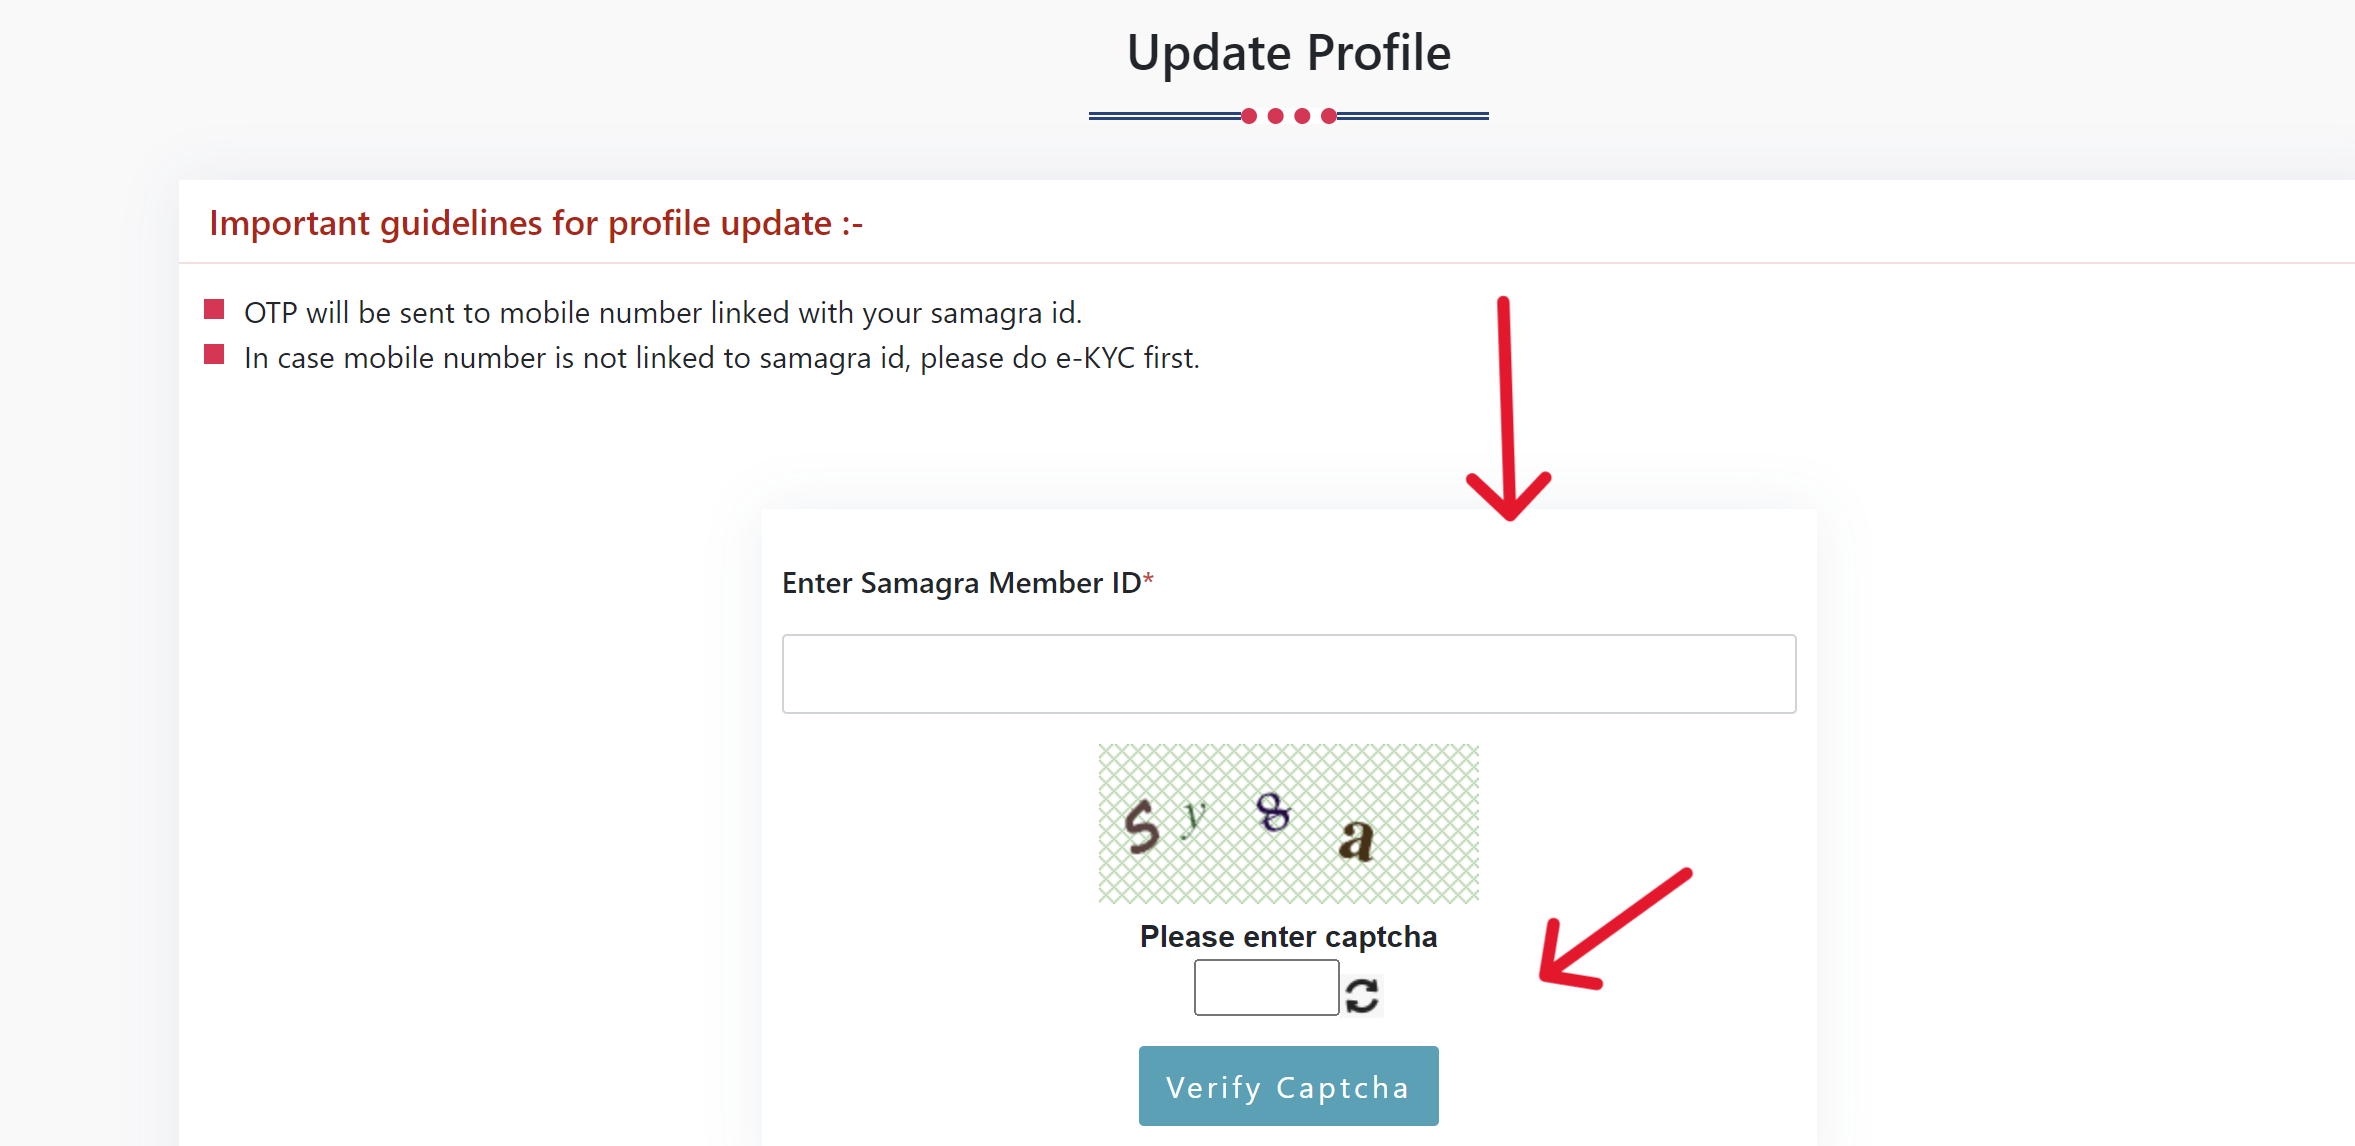The width and height of the screenshot is (2355, 1146).
Task: Select the Update Profile page title
Action: (1288, 52)
